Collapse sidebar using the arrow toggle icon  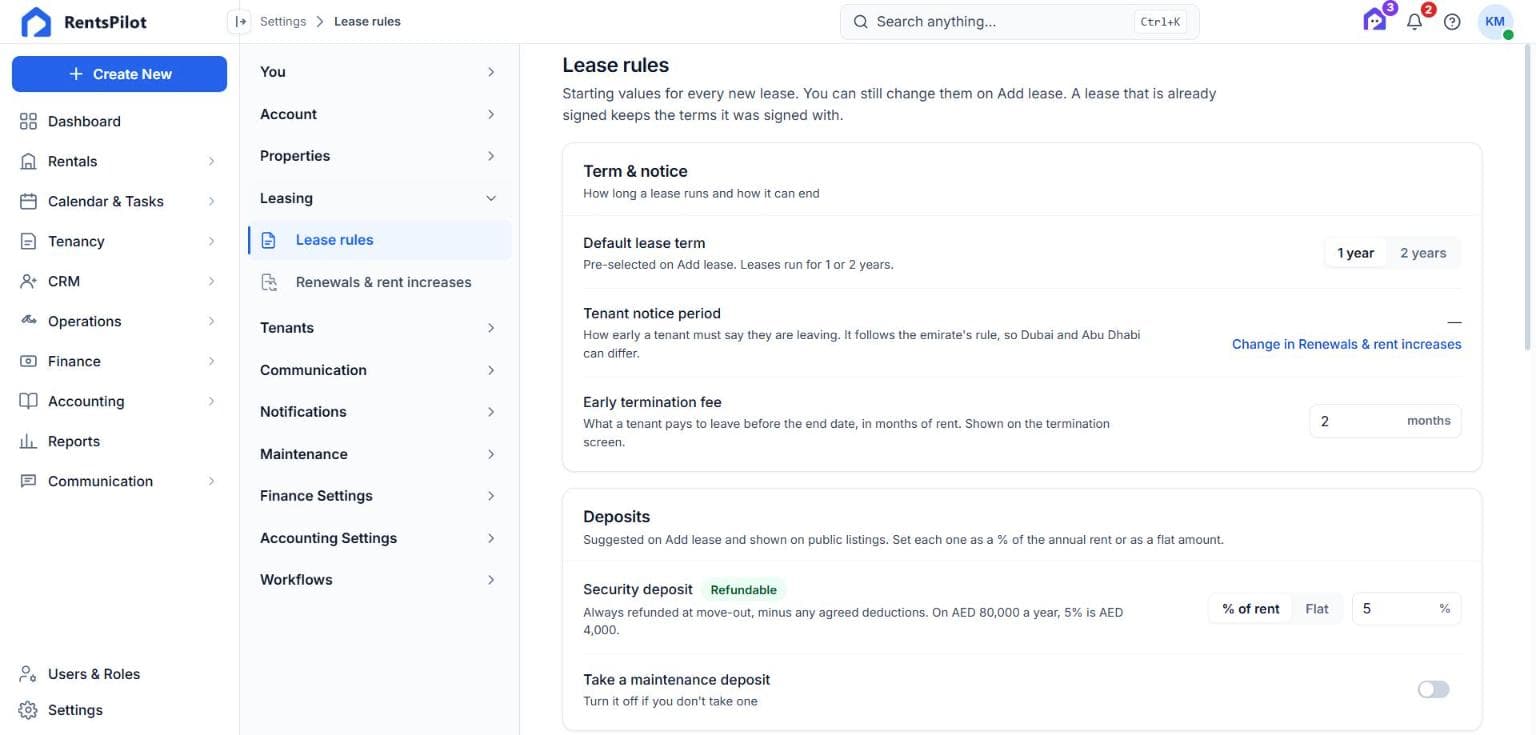(239, 21)
